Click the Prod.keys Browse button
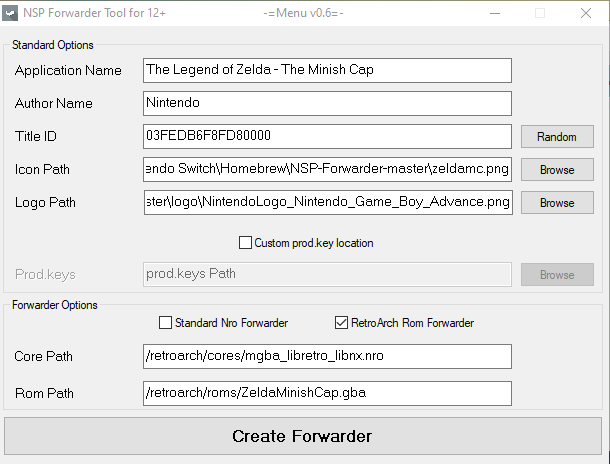Screen dimensions: 610x464 [557, 275]
